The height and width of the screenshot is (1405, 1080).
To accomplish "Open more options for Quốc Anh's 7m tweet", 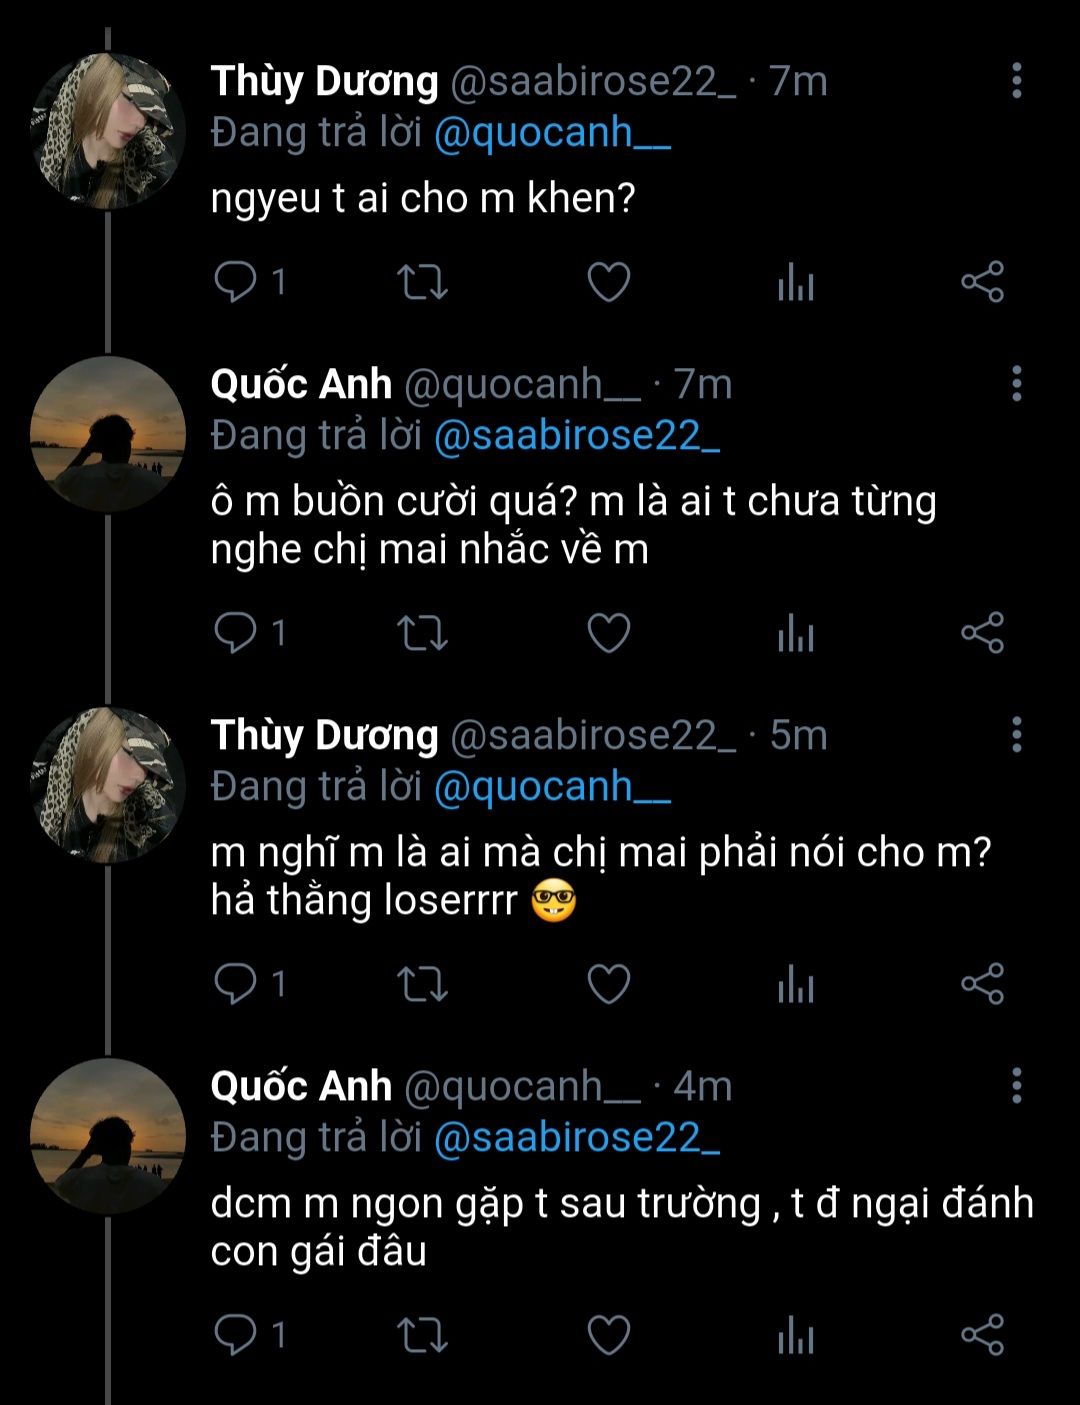I will pyautogui.click(x=1016, y=384).
